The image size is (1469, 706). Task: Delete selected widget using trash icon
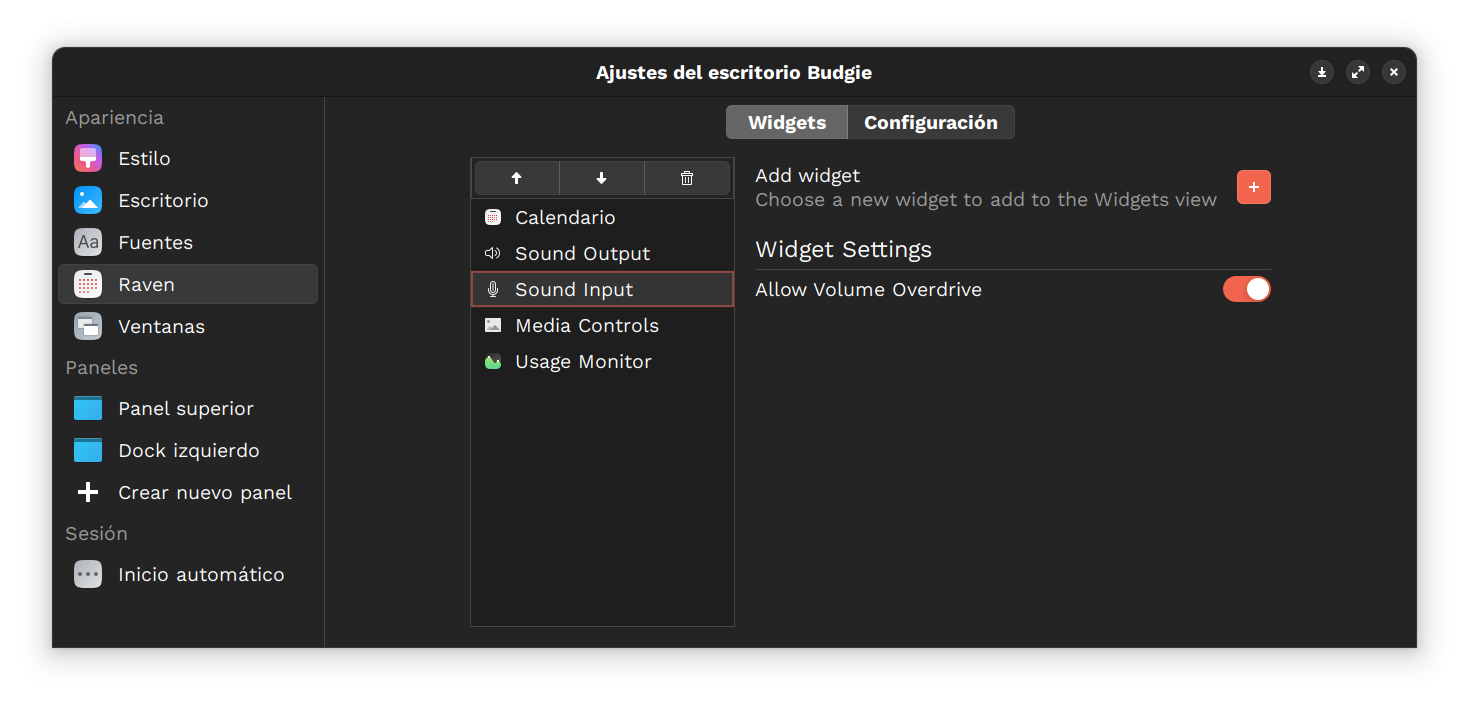686,177
